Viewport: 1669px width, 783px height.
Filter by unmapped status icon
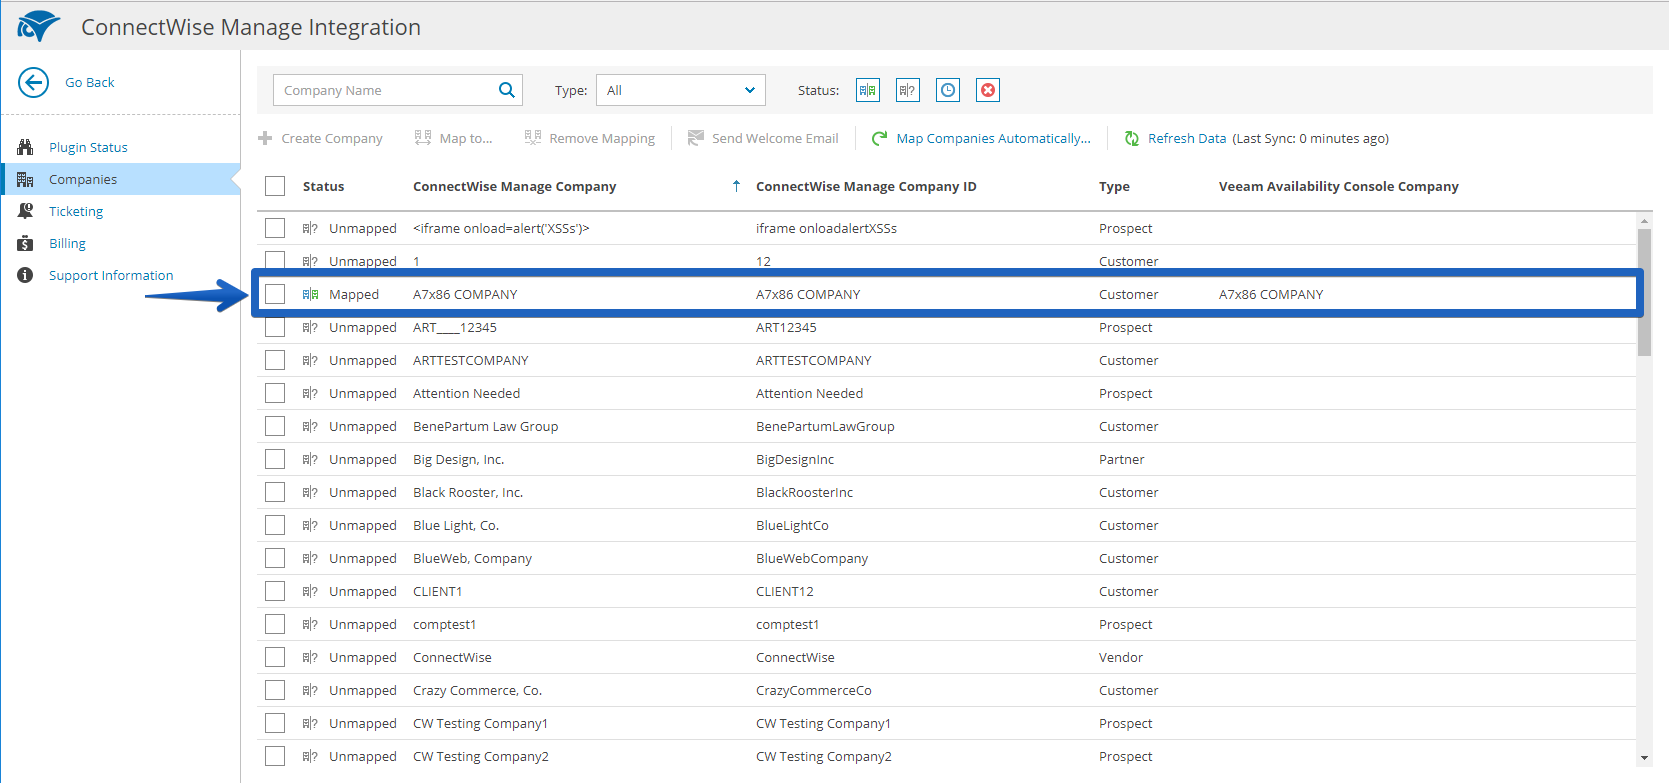tap(908, 90)
